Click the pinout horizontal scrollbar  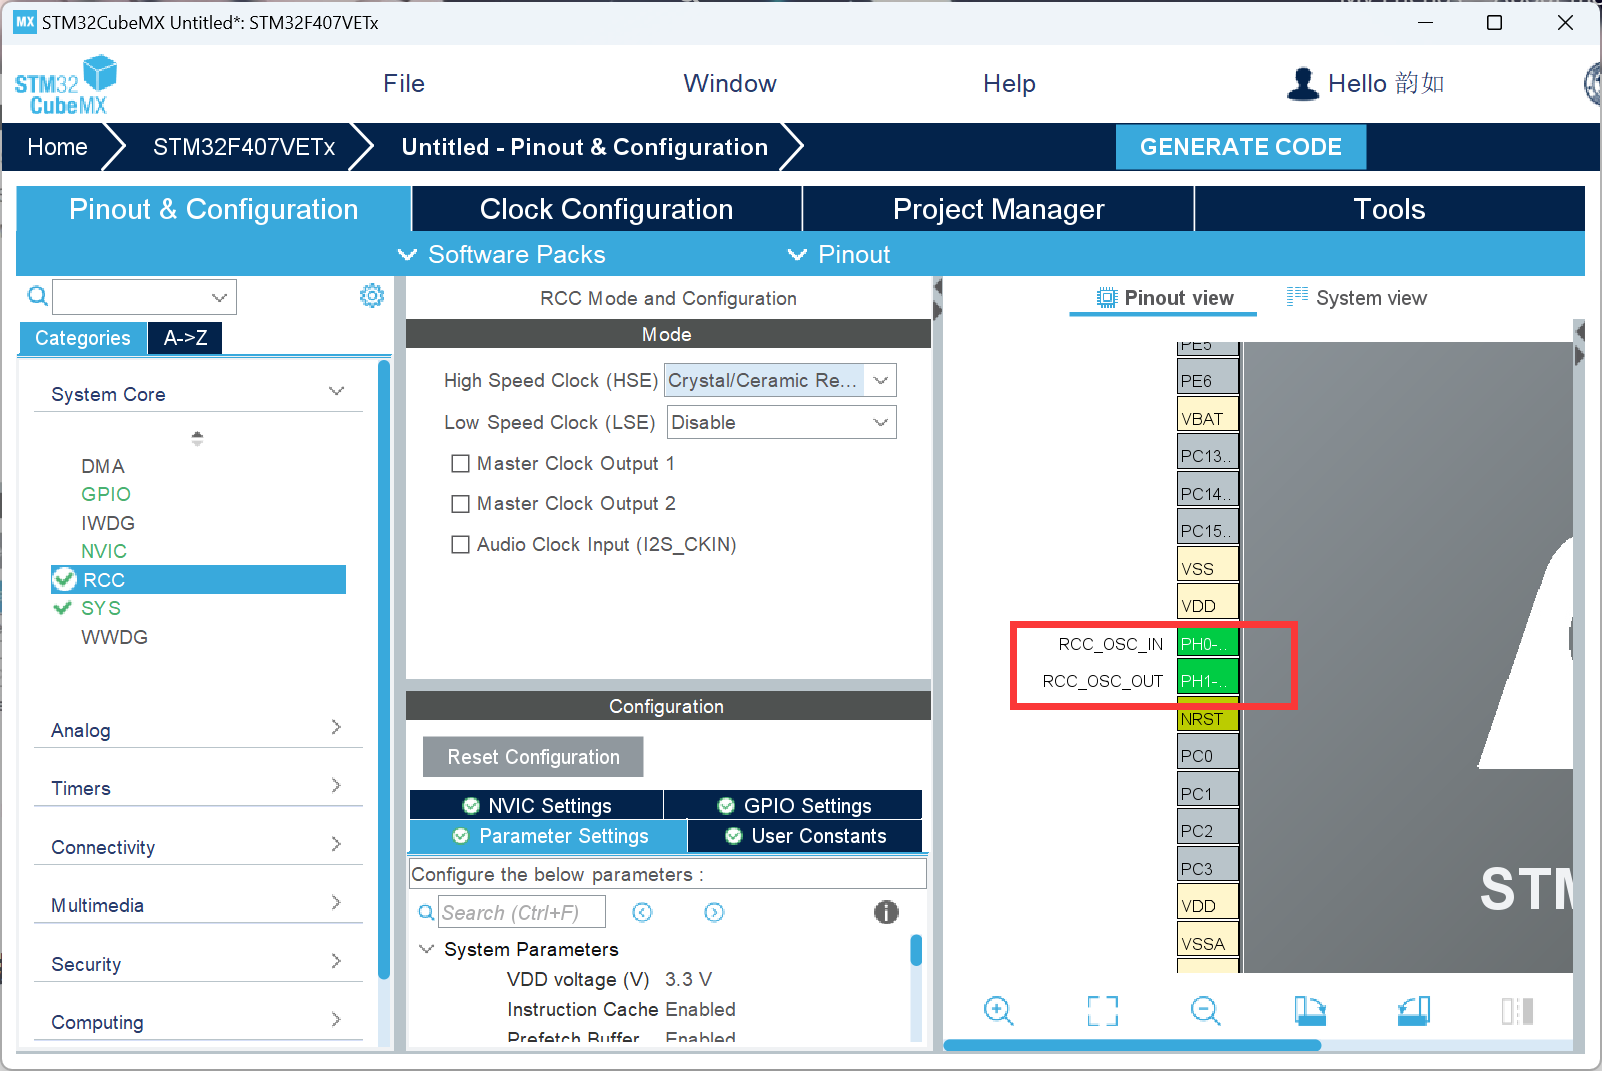pyautogui.click(x=1131, y=1045)
